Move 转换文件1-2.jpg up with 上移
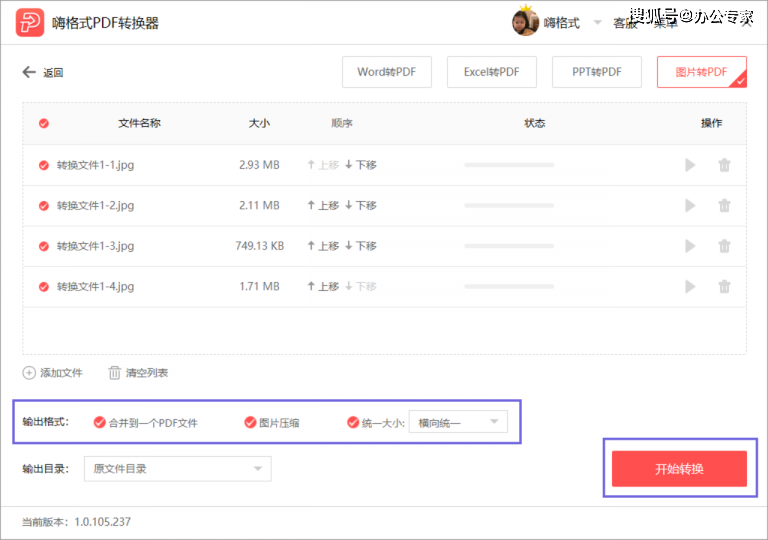768x540 pixels. point(323,205)
